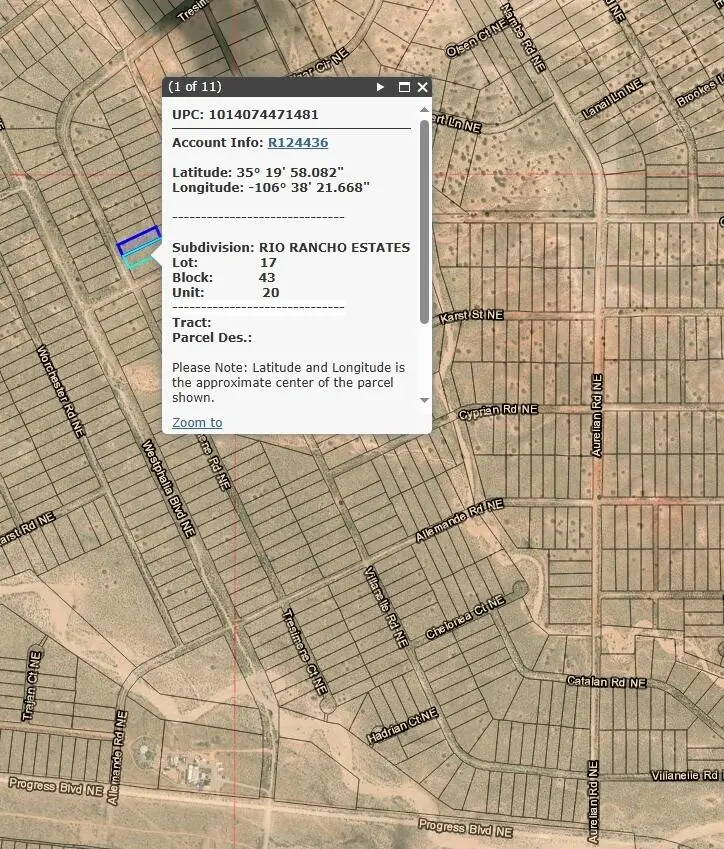Click the Catalan Rd NE road label
This screenshot has width=724, height=849.
(x=606, y=682)
